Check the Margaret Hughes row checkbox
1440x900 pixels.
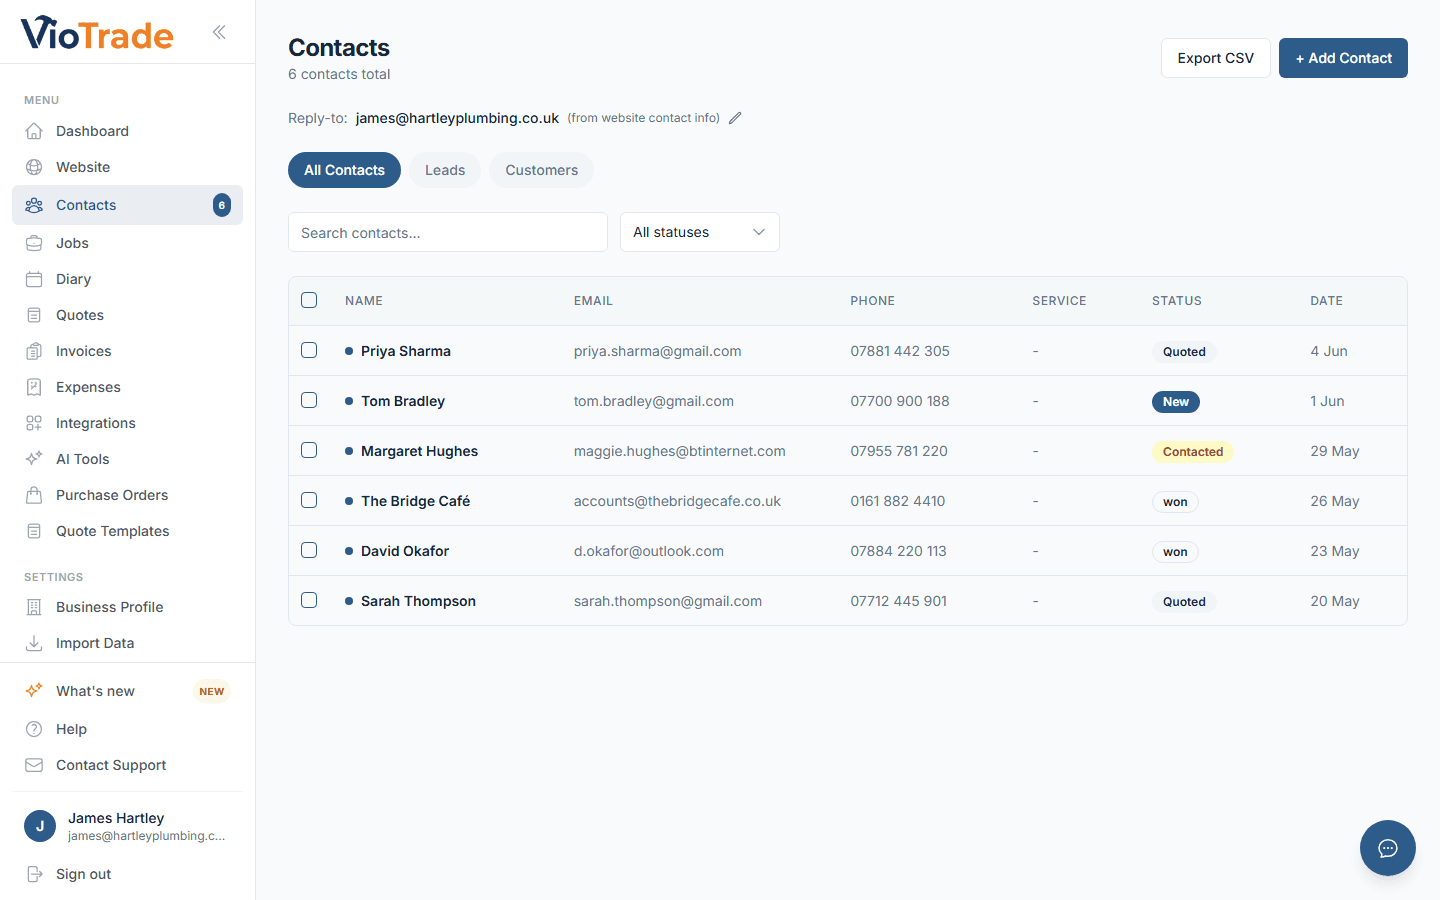pyautogui.click(x=309, y=450)
